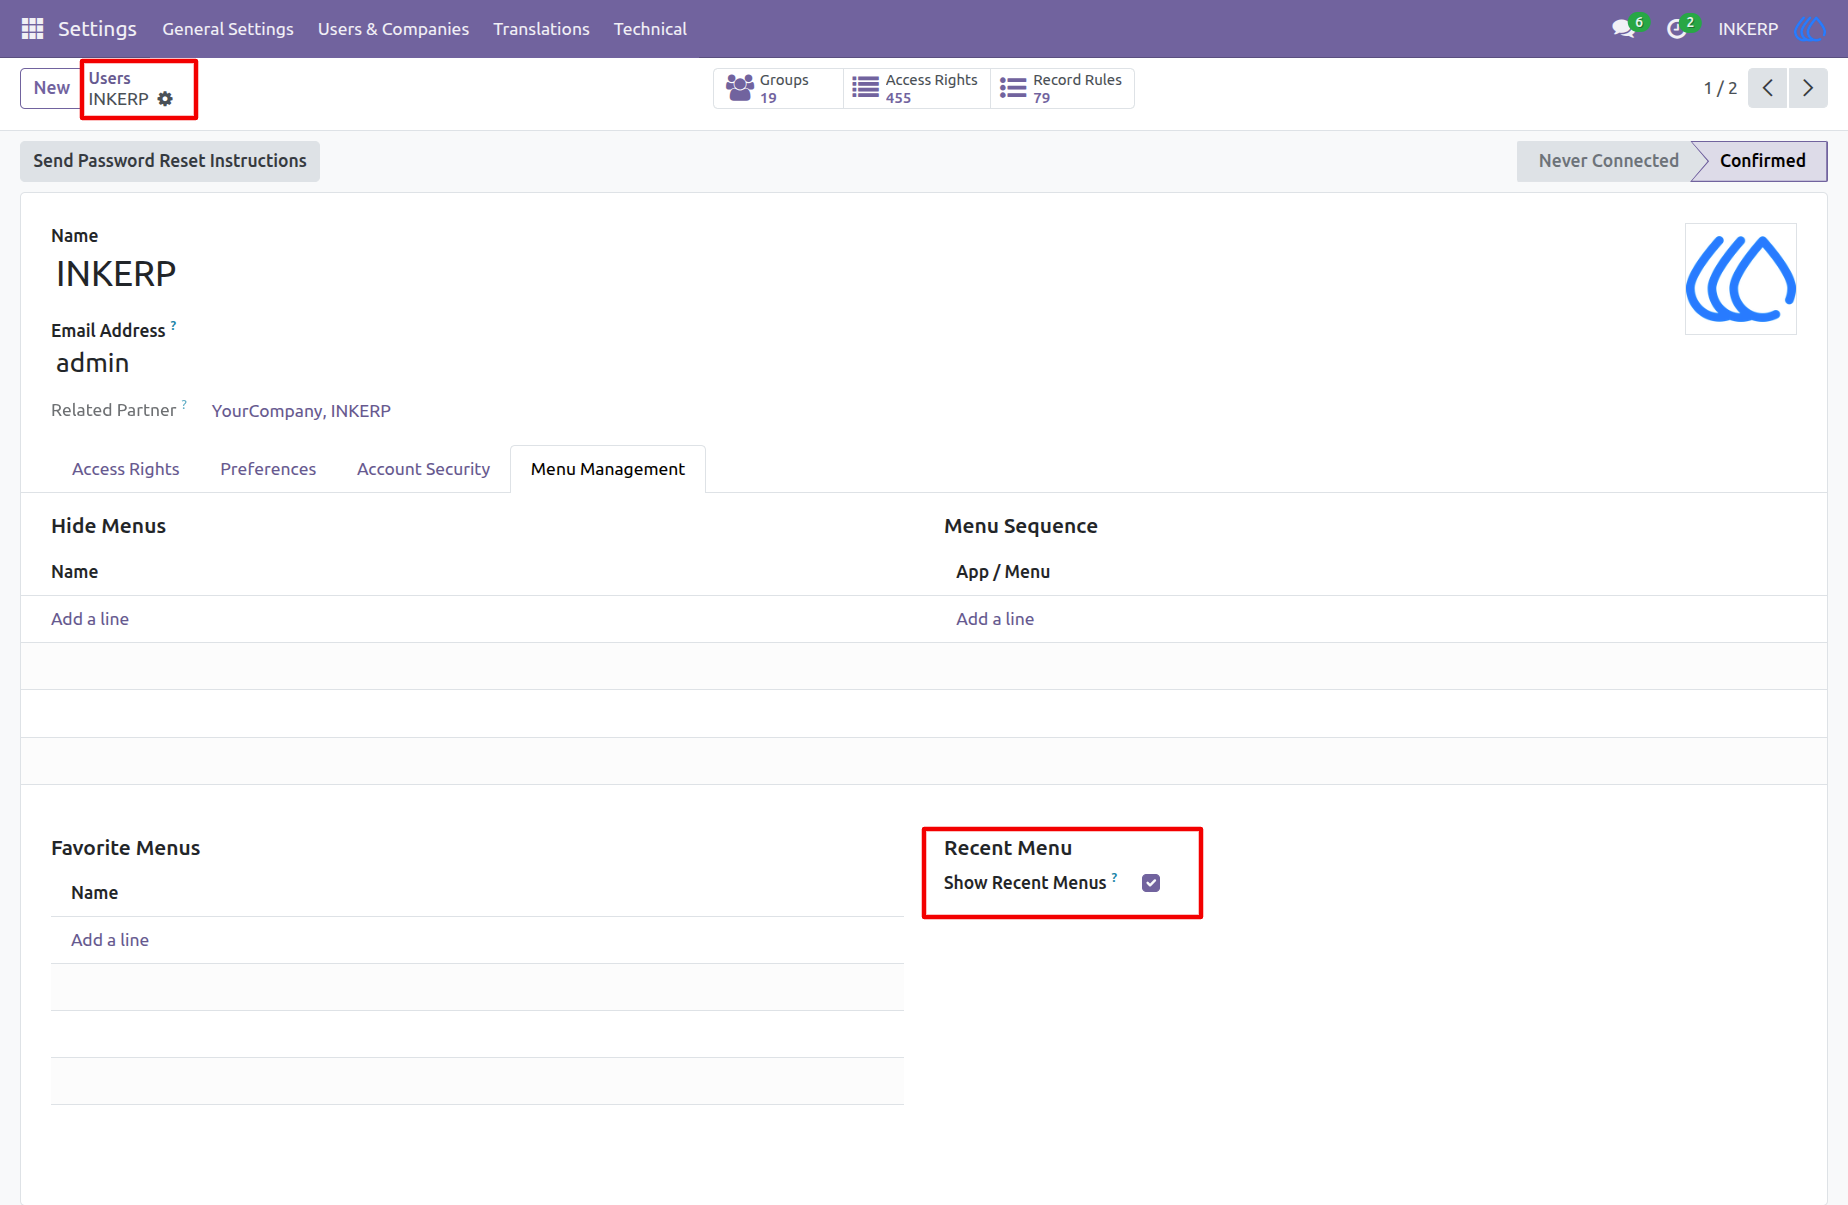This screenshot has height=1205, width=1848.
Task: Click the Confirmed status
Action: pyautogui.click(x=1762, y=161)
